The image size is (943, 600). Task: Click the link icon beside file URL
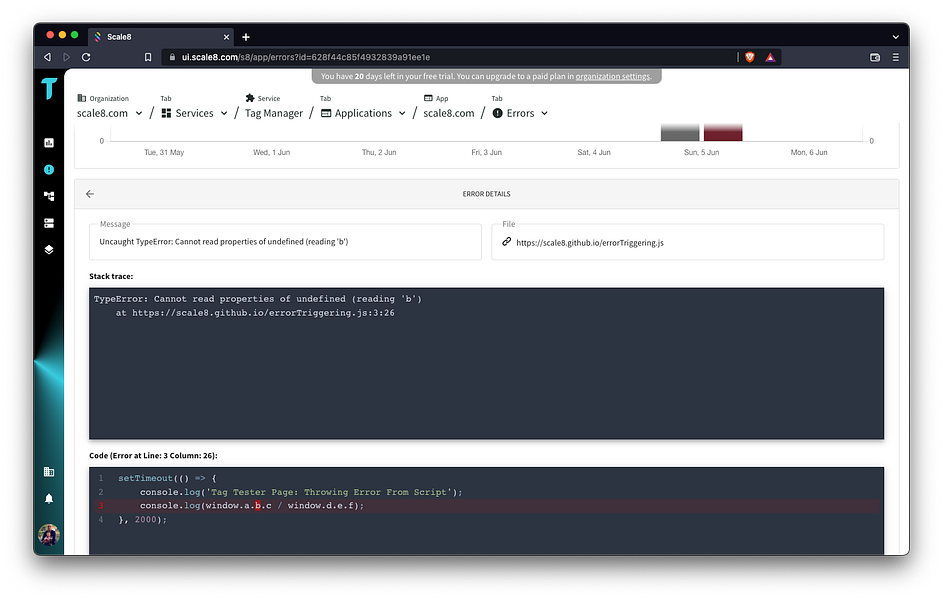pyautogui.click(x=506, y=242)
